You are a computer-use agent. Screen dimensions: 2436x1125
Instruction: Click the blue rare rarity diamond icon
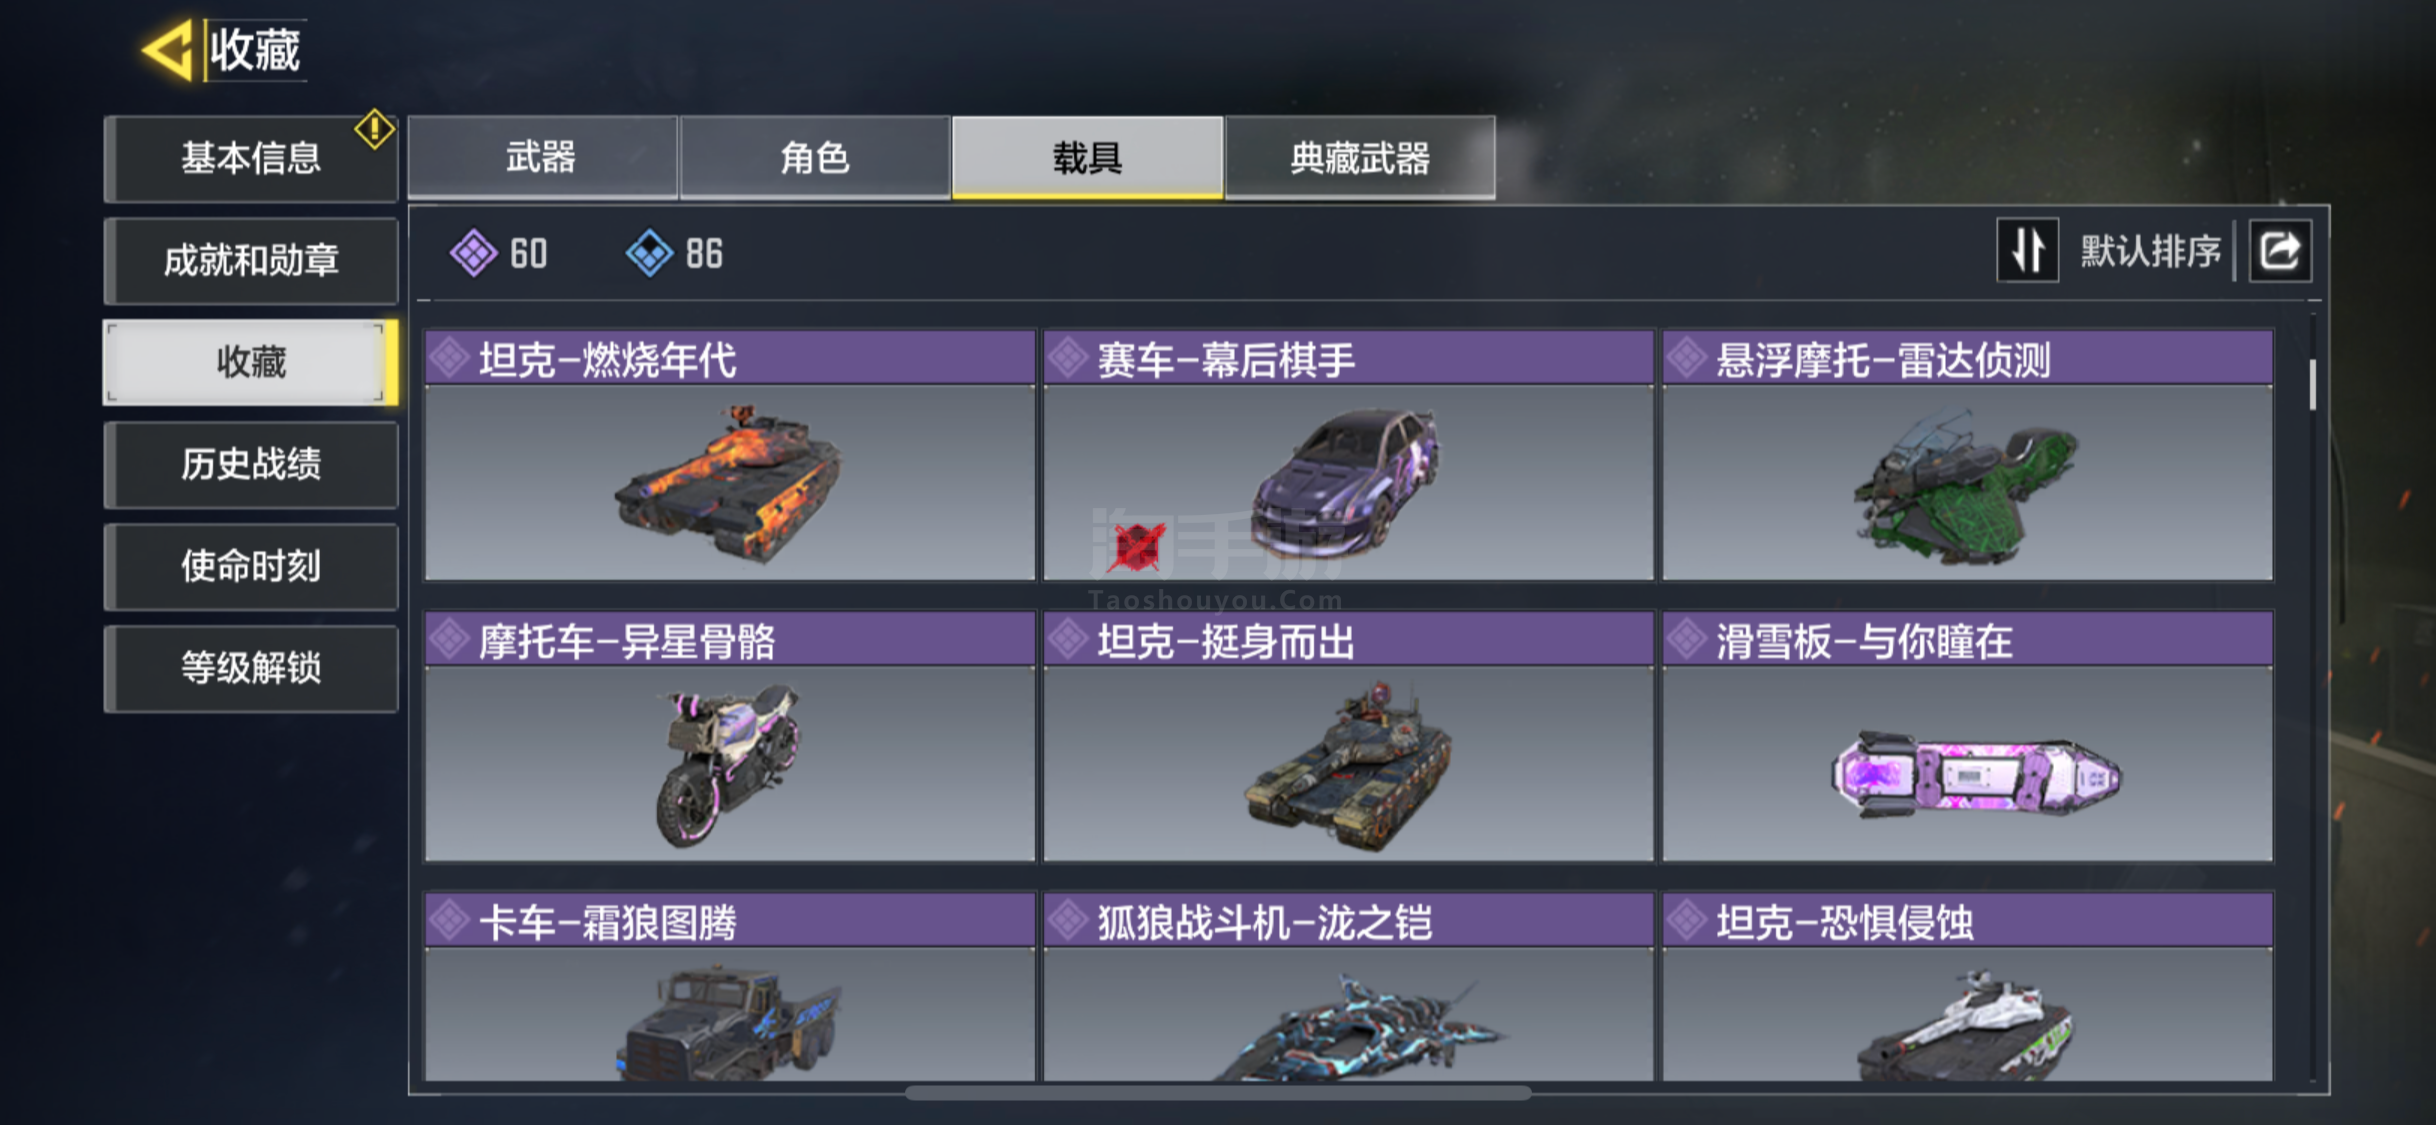click(650, 253)
